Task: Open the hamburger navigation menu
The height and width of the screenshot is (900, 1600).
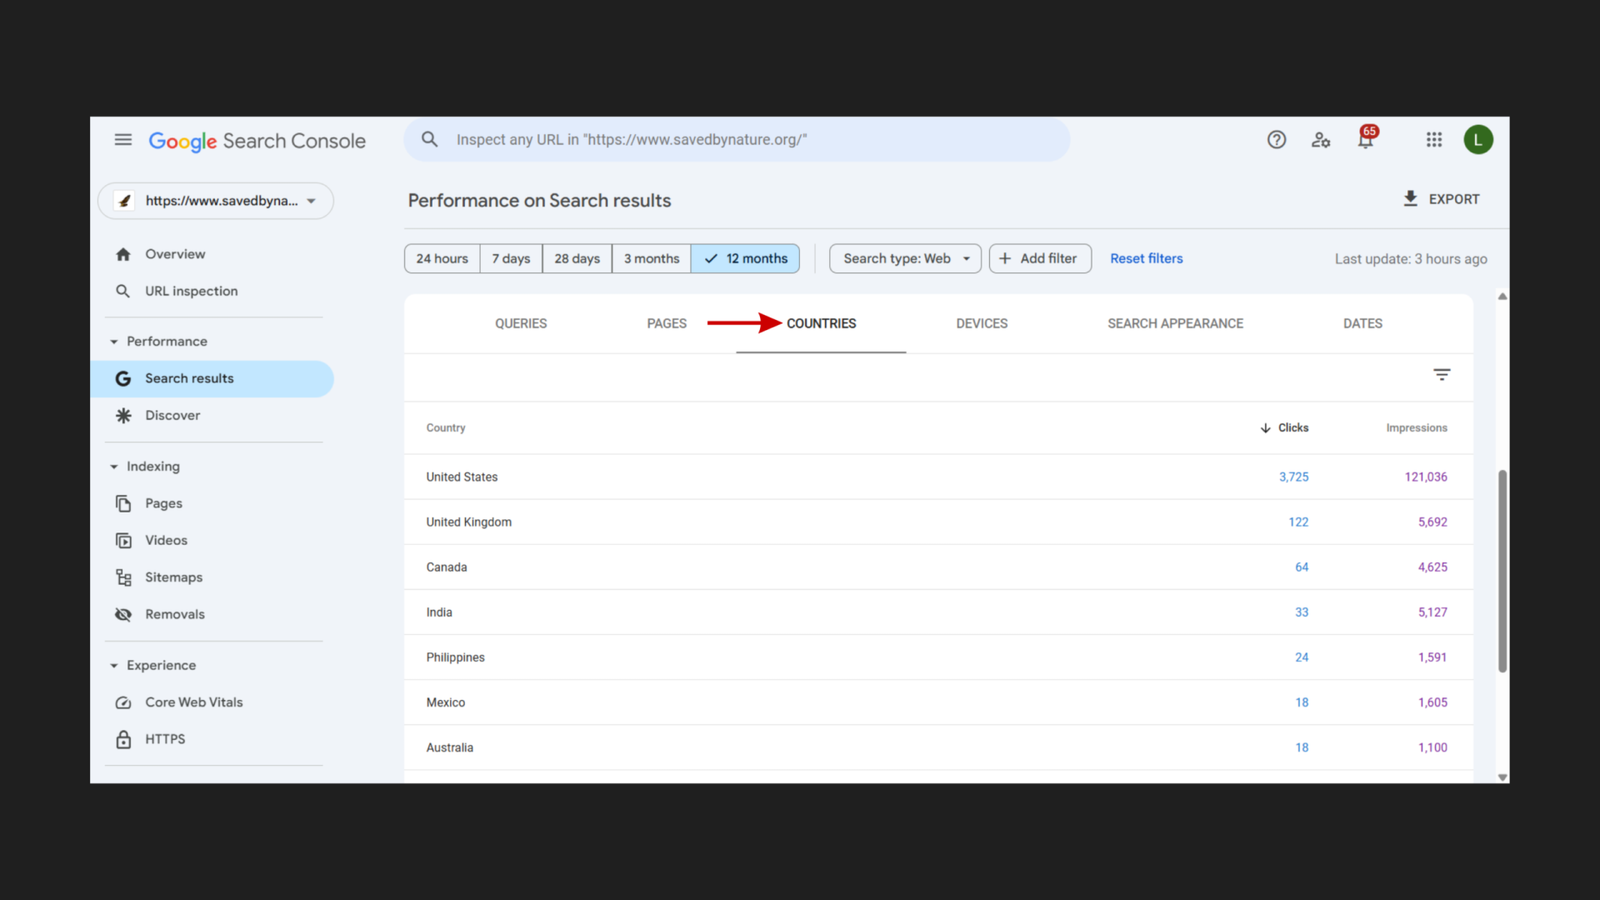Action: 123,140
